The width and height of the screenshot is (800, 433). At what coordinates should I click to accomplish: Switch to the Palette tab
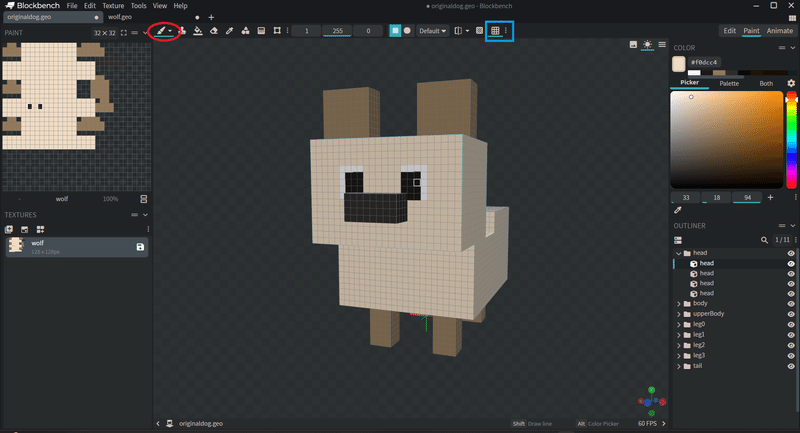(x=729, y=83)
